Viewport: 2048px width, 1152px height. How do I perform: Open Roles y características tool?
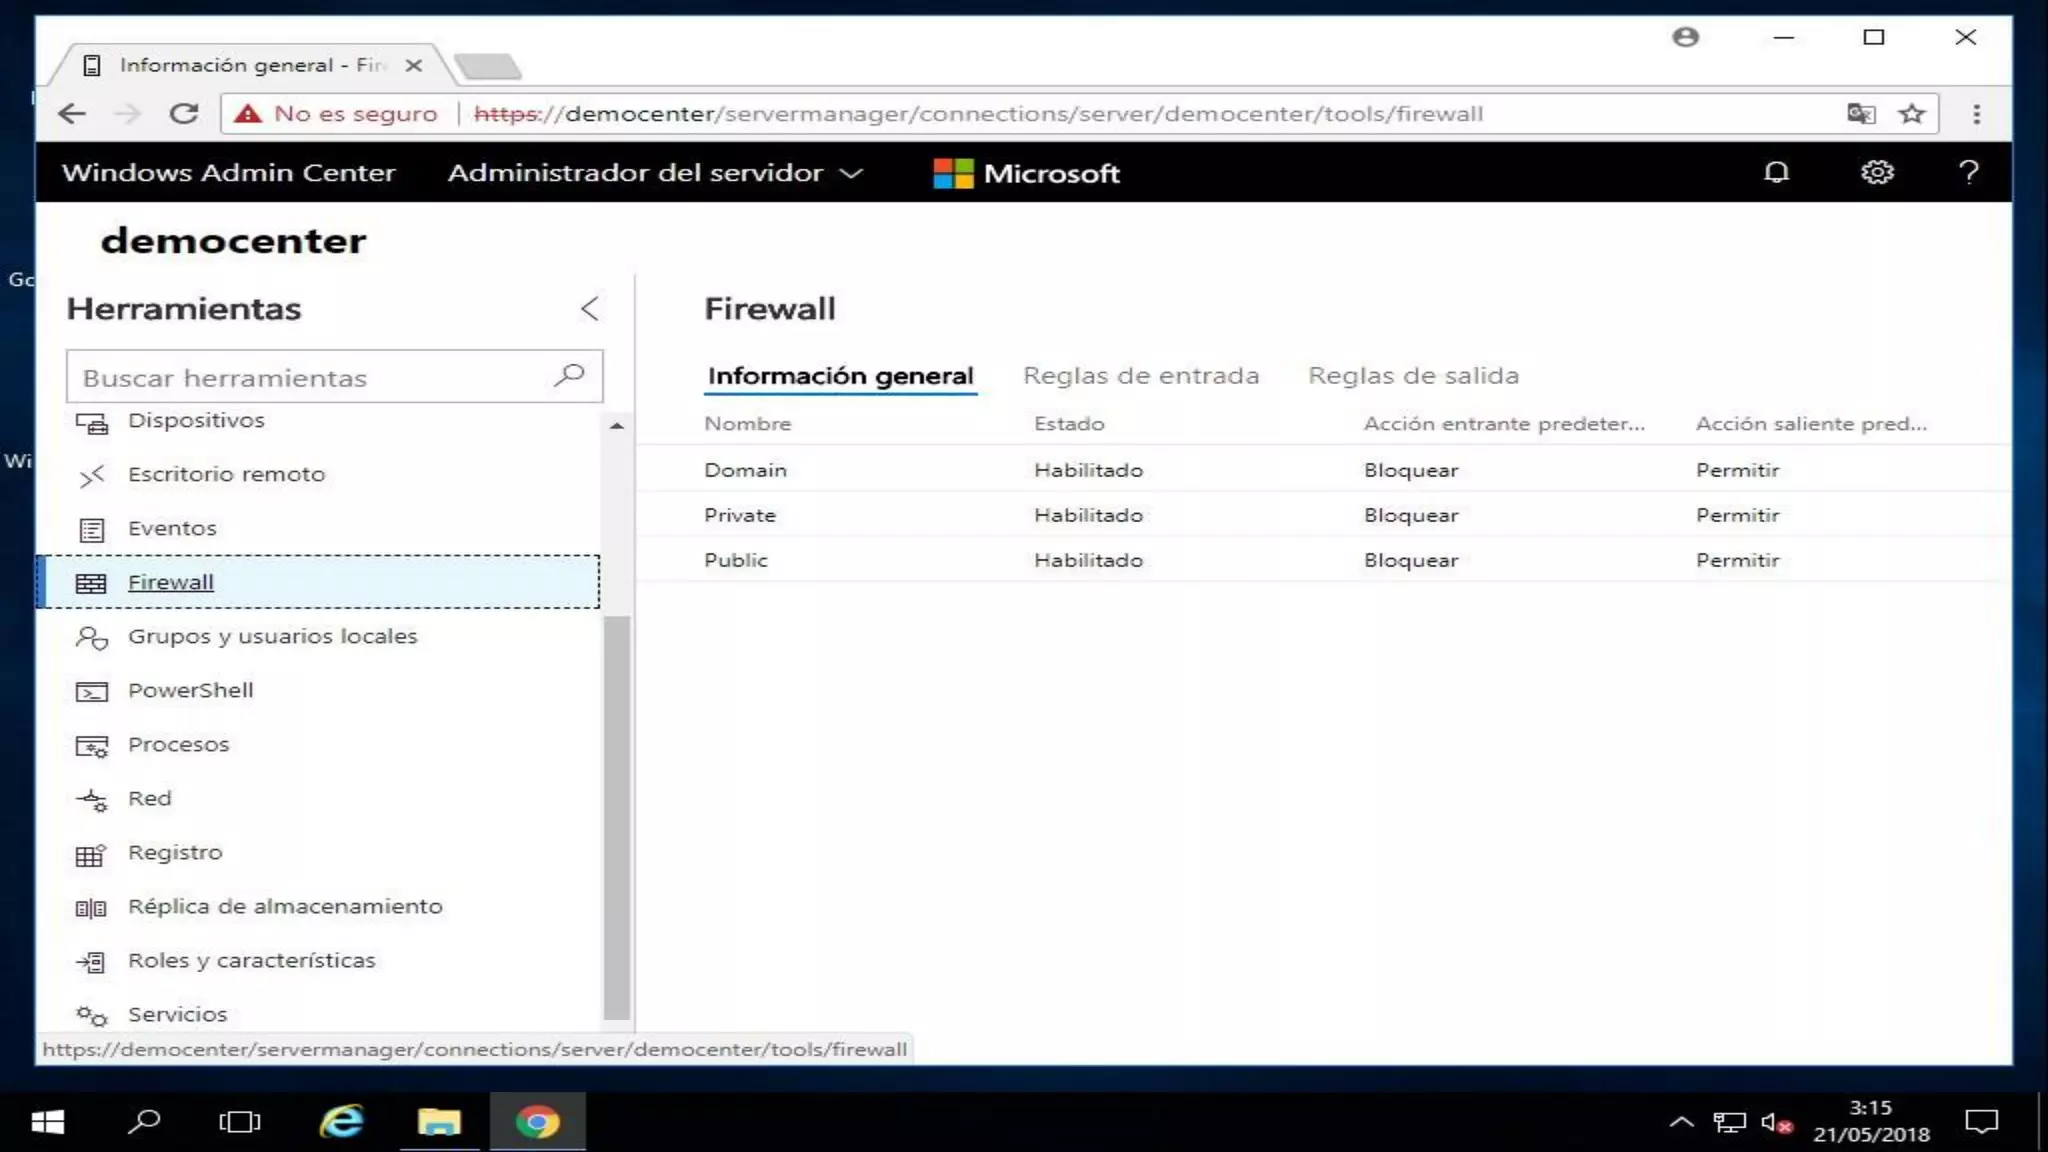pyautogui.click(x=251, y=960)
